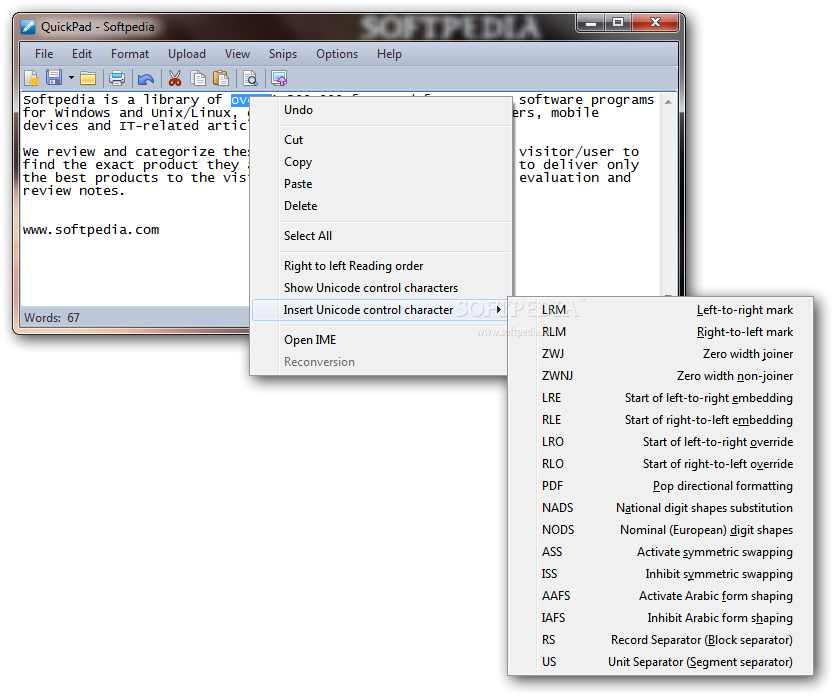834x696 pixels.
Task: Choose Undo in the context menu
Action: tap(380, 110)
